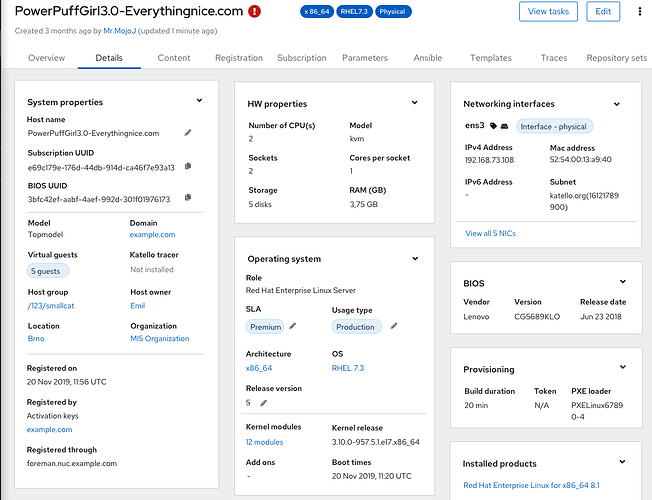
Task: Select the 3,75 GB RAM value
Action: [x=364, y=204]
